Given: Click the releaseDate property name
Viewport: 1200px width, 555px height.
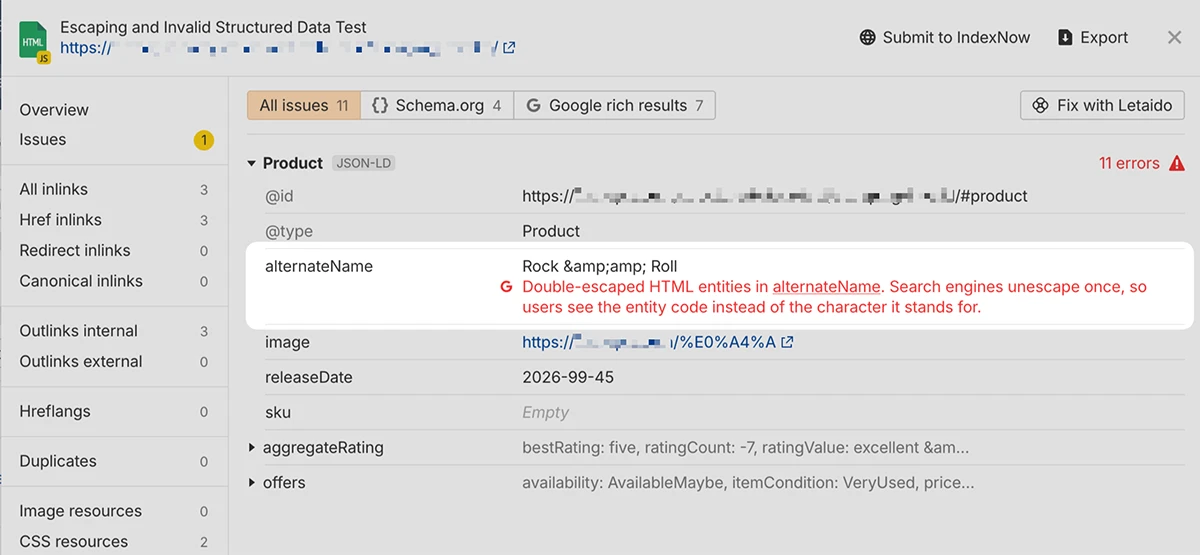Looking at the screenshot, I should 309,378.
